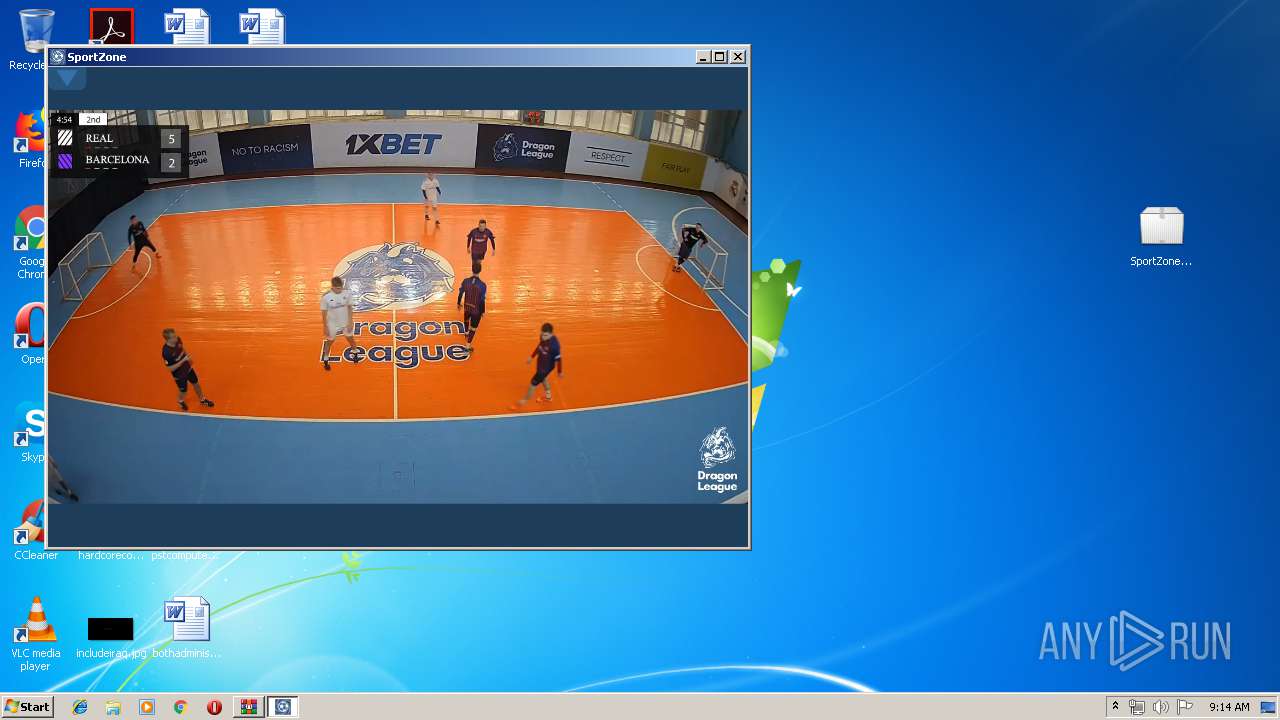Image resolution: width=1280 pixels, height=720 pixels.
Task: Open first Word document at desktop top
Action: (x=187, y=27)
